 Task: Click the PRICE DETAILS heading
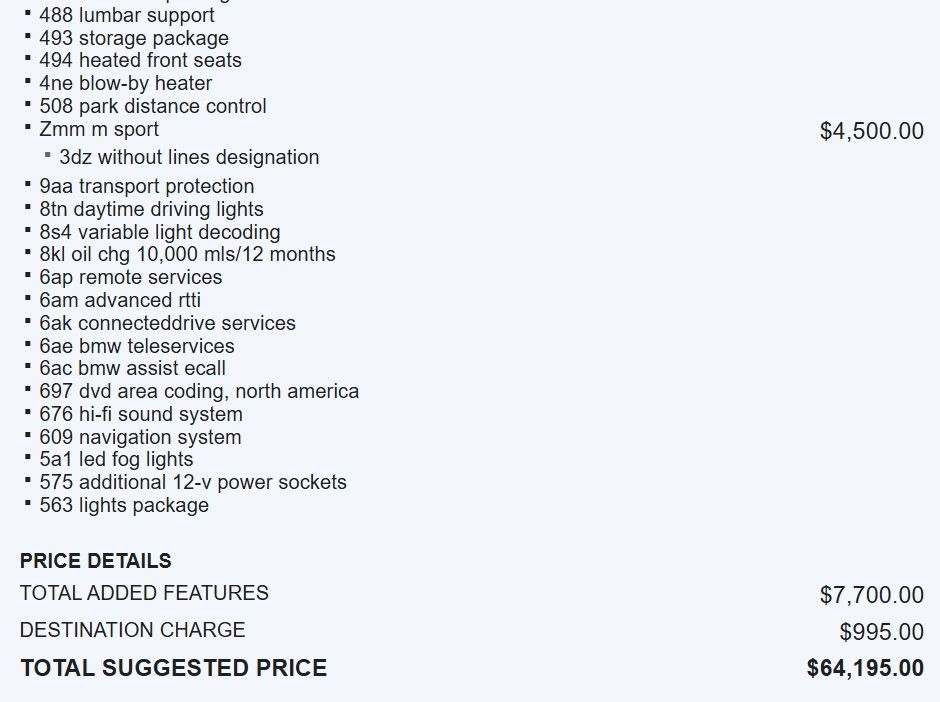(96, 561)
